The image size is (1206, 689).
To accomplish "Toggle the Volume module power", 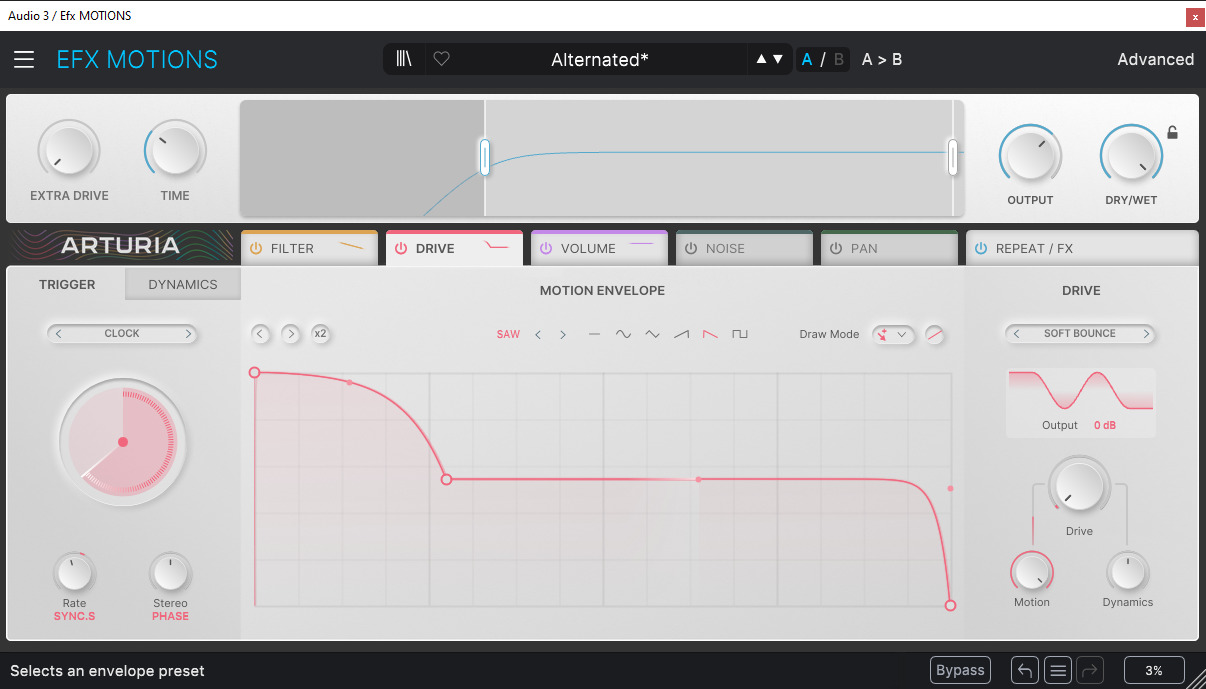I will click(546, 248).
